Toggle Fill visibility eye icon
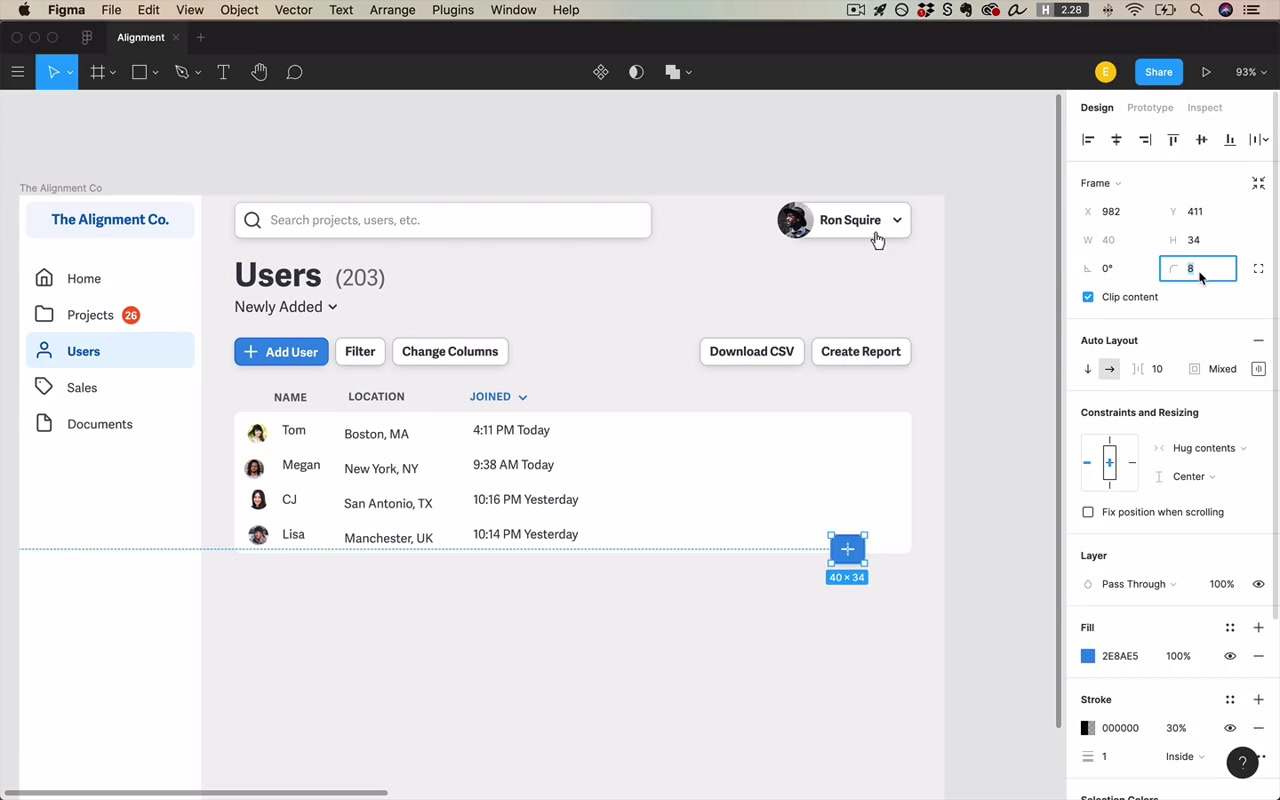The height and width of the screenshot is (800, 1280). click(1230, 656)
